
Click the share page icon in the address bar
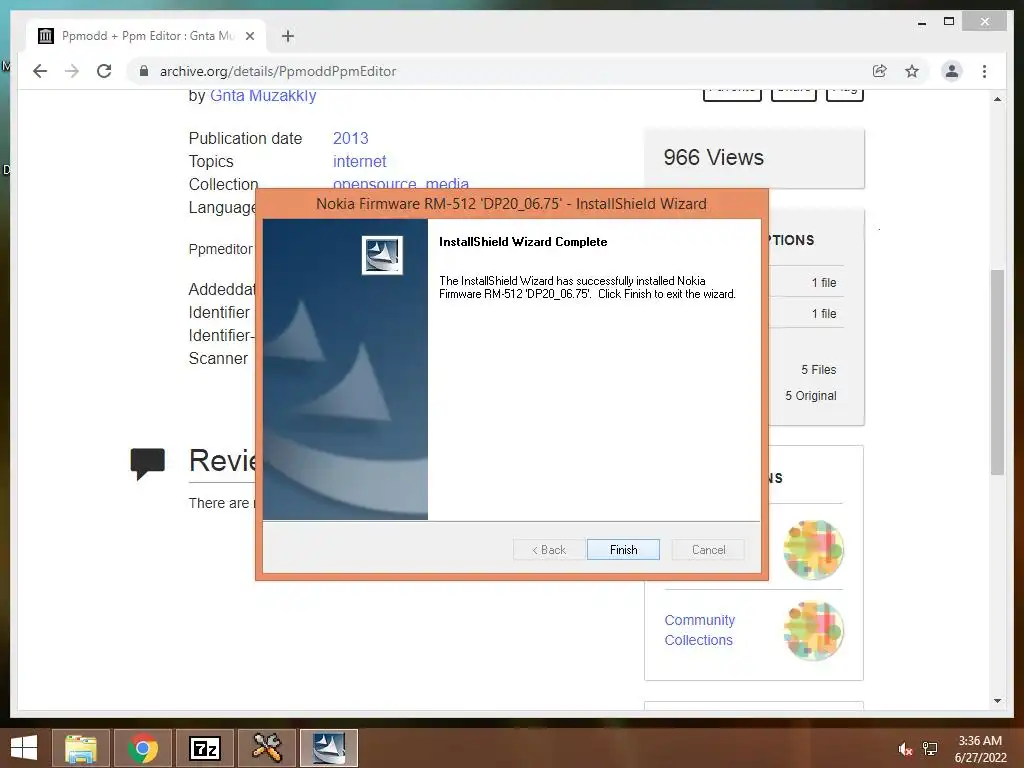click(x=880, y=71)
